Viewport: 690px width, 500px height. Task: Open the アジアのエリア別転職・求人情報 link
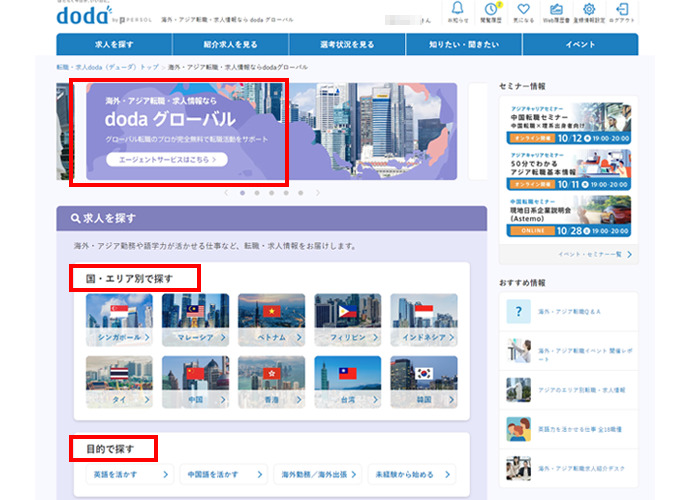click(x=581, y=390)
